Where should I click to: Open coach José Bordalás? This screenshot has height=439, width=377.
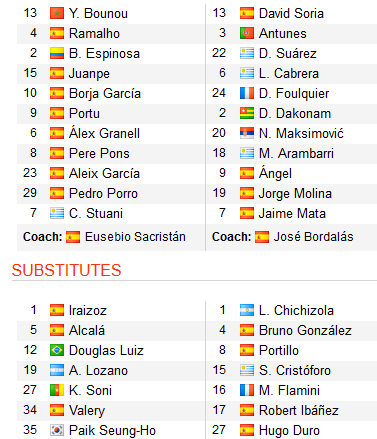click(x=313, y=237)
